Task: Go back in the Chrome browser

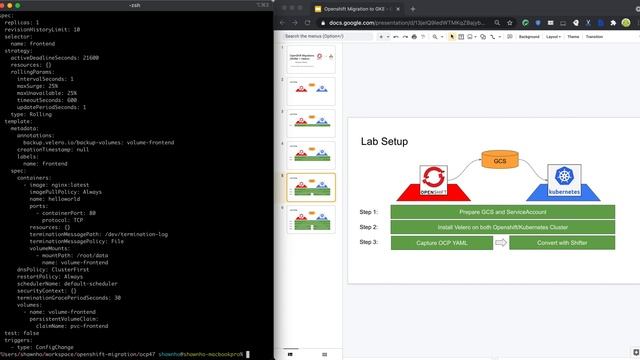Action: [282, 23]
